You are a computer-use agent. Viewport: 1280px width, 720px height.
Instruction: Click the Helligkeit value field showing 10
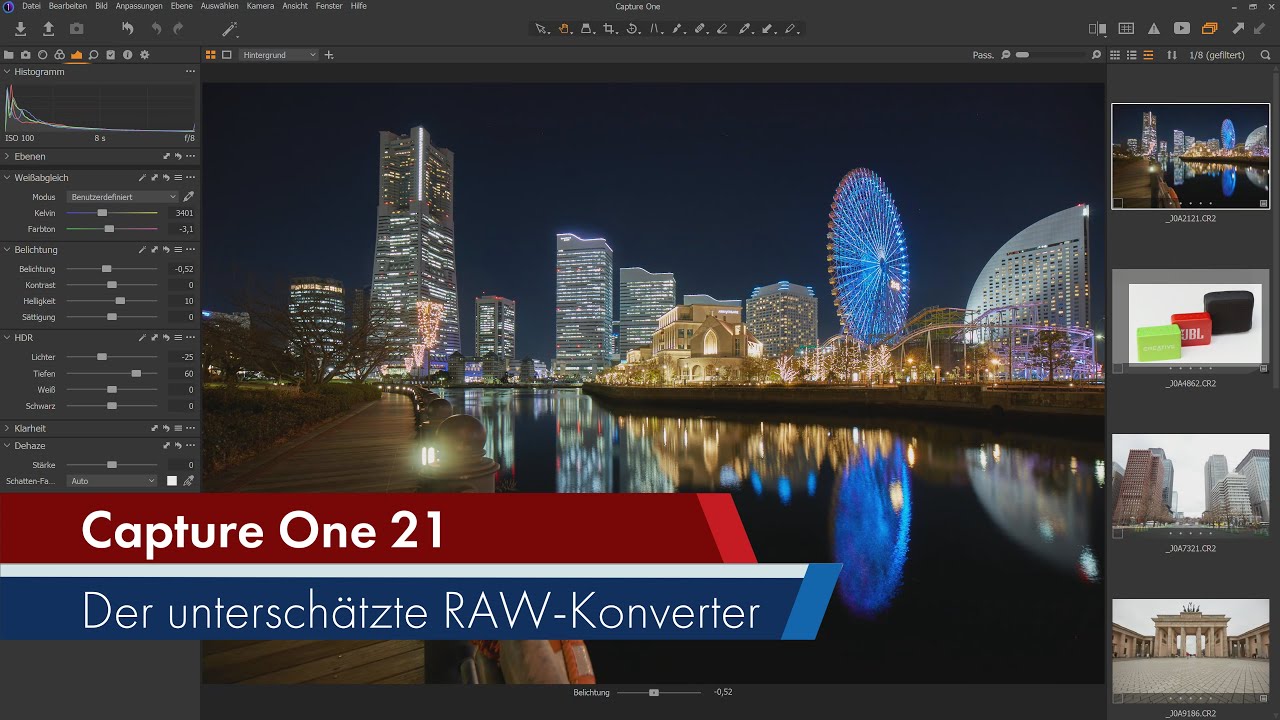[x=180, y=301]
